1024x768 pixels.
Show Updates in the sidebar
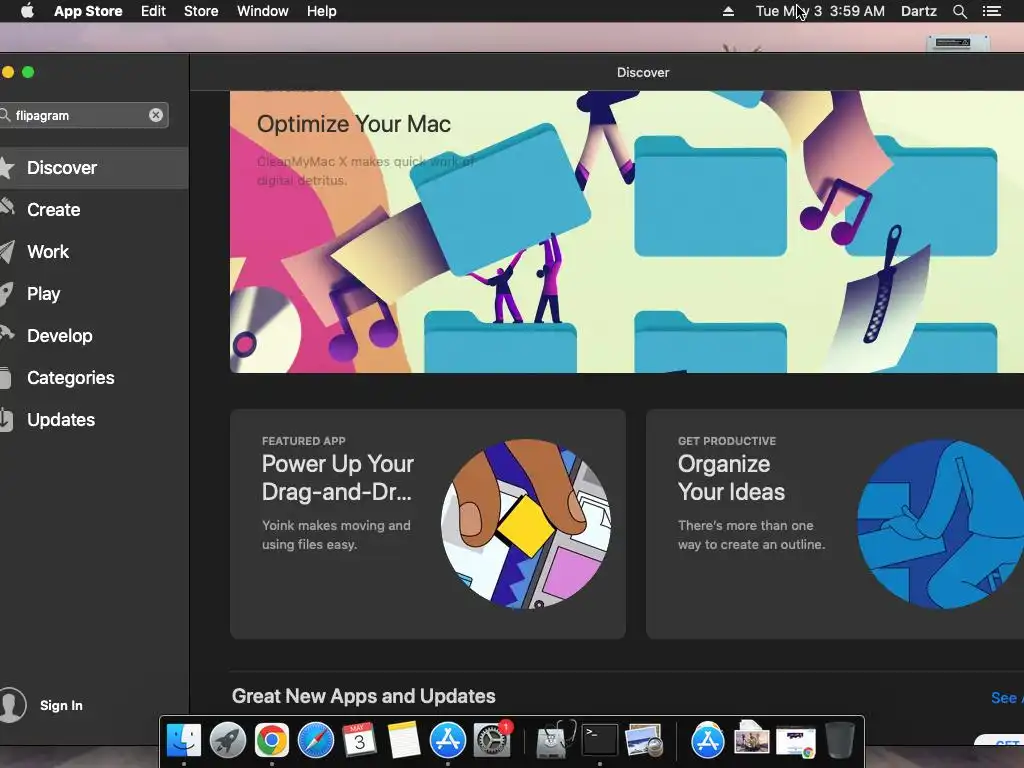[94, 419]
